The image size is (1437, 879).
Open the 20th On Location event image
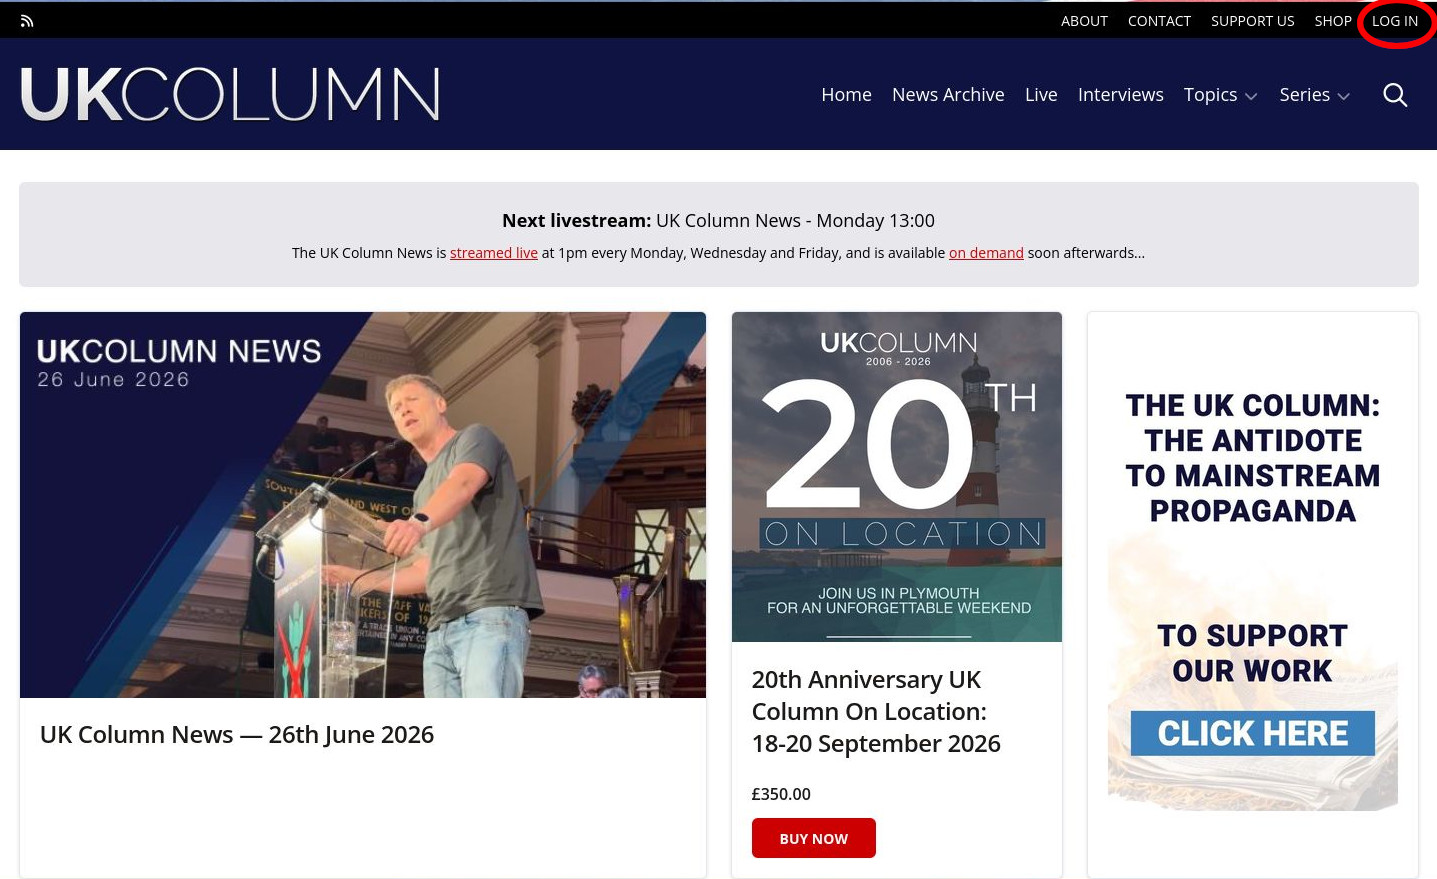897,477
